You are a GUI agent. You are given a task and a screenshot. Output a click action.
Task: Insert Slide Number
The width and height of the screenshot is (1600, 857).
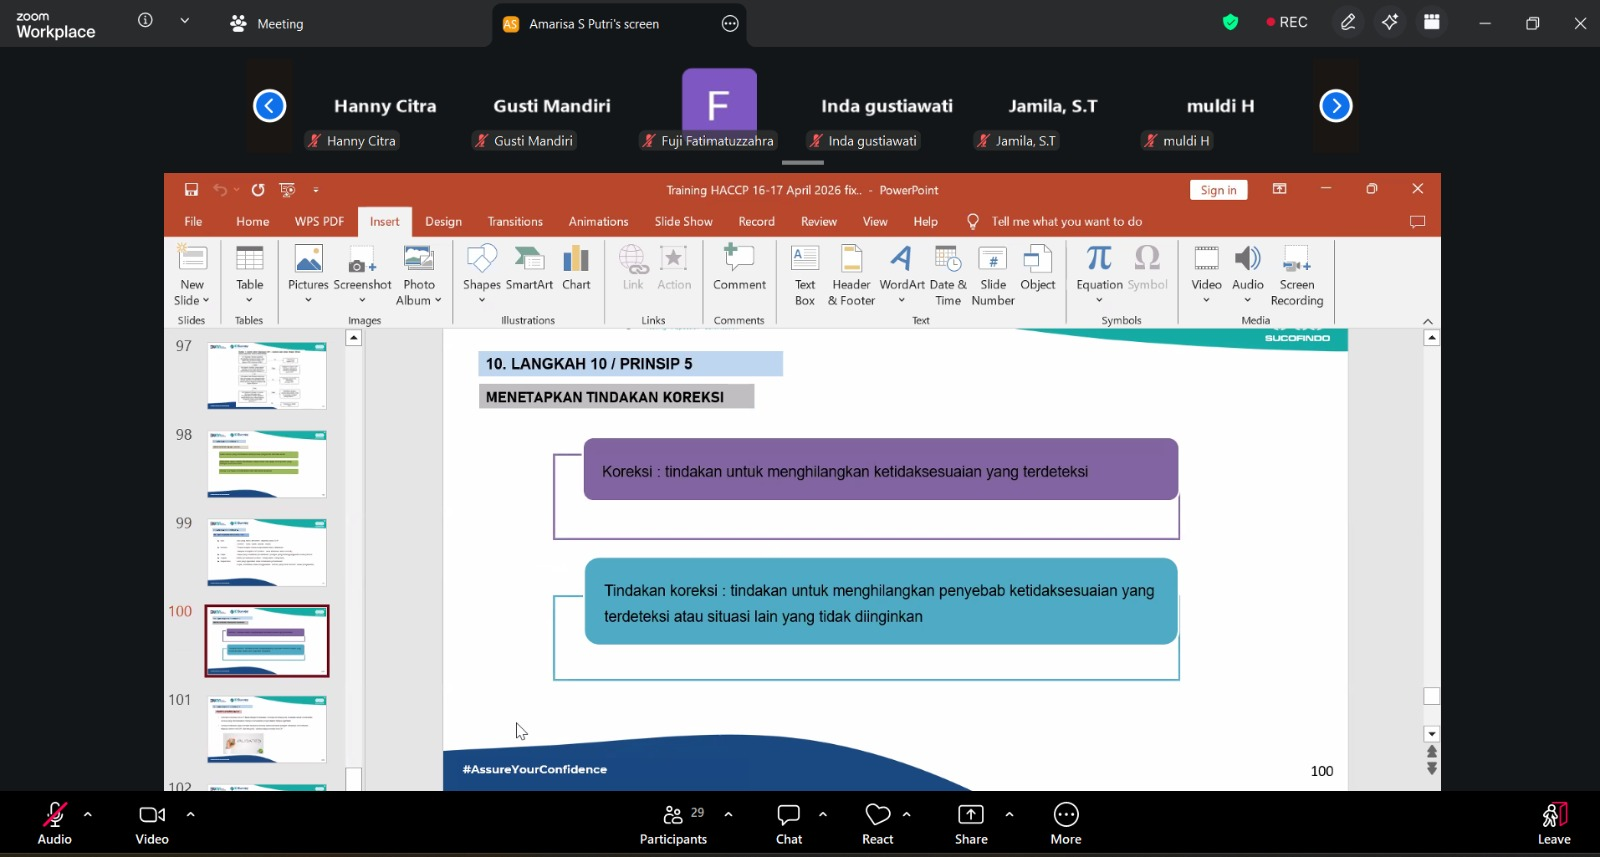coord(993,275)
